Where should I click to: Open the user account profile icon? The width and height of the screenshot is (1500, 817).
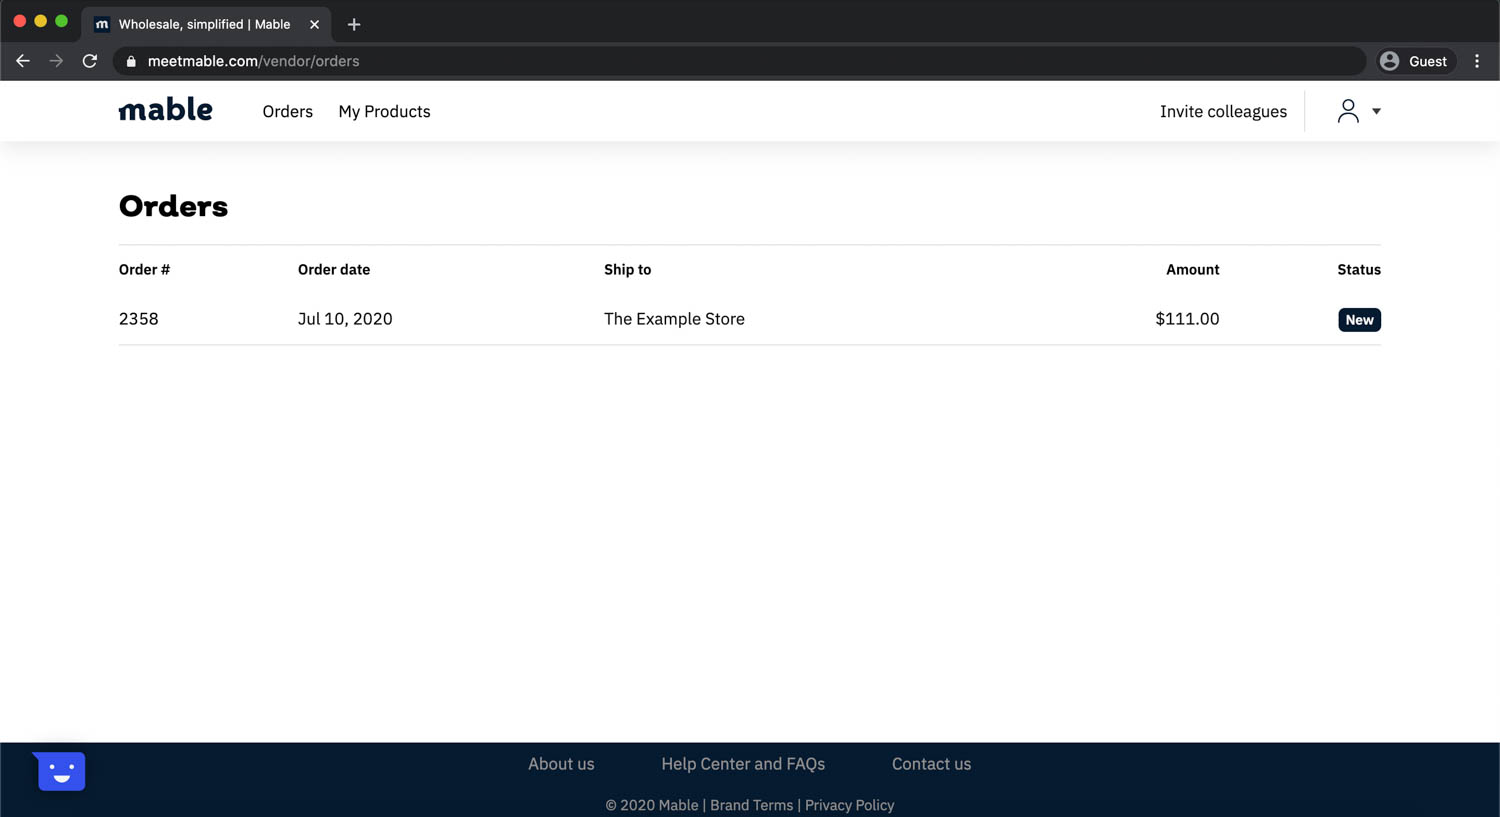pyautogui.click(x=1348, y=111)
